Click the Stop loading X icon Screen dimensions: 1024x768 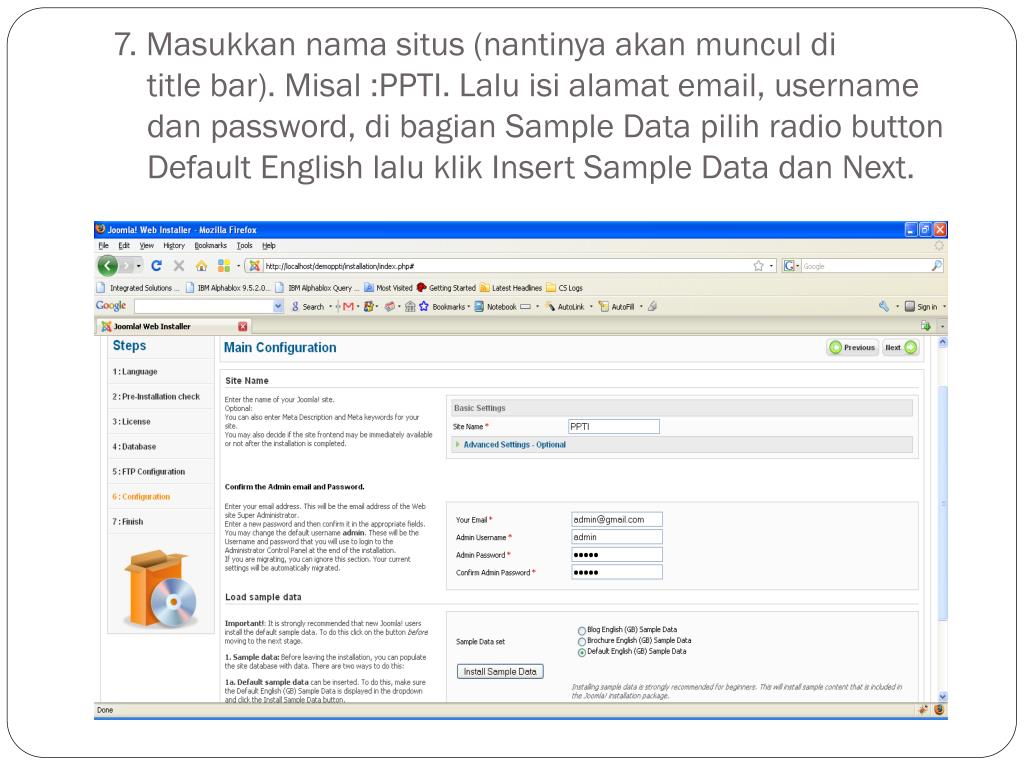point(178,266)
